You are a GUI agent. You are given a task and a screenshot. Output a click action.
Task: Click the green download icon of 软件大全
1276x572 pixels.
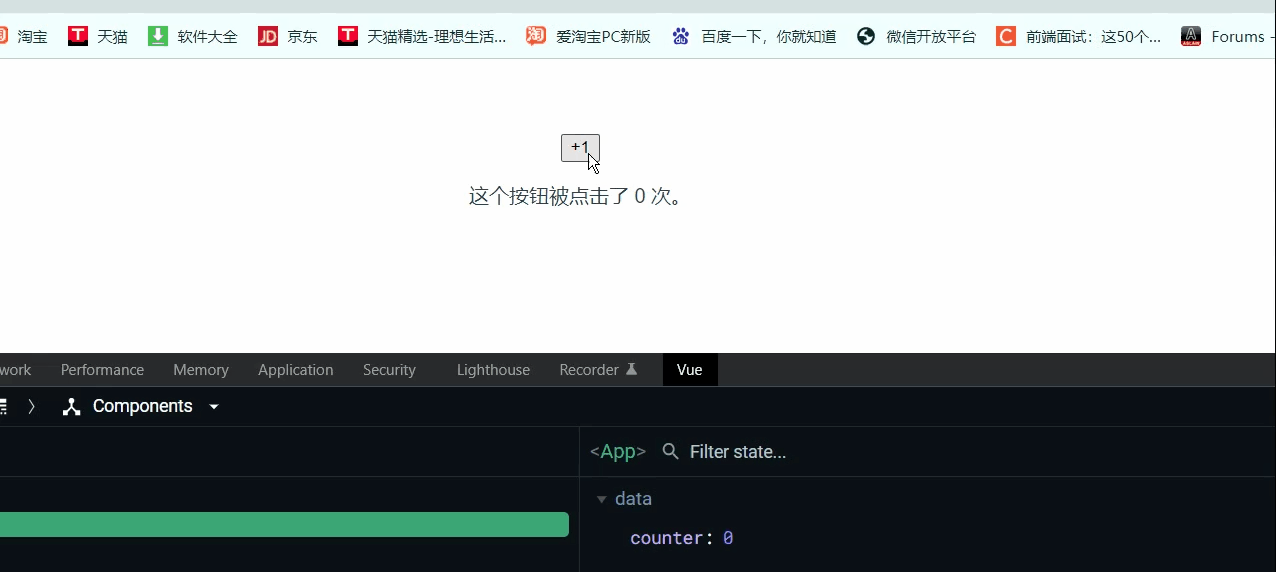pyautogui.click(x=158, y=36)
